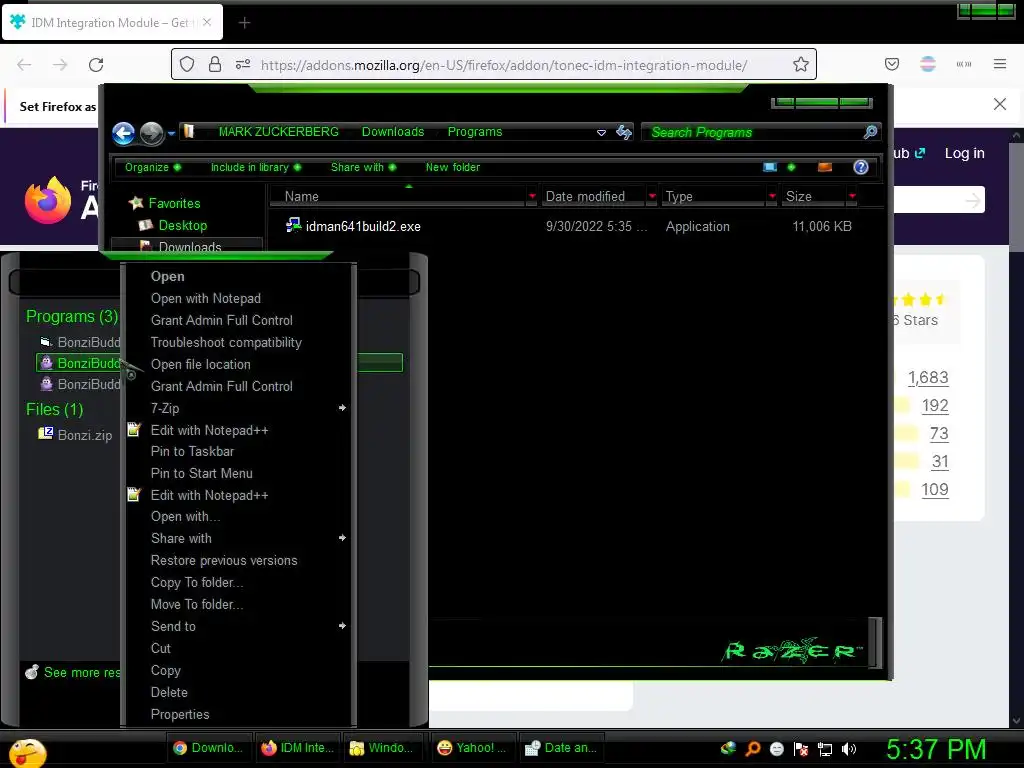Open the Size column filter arrow

[852, 197]
